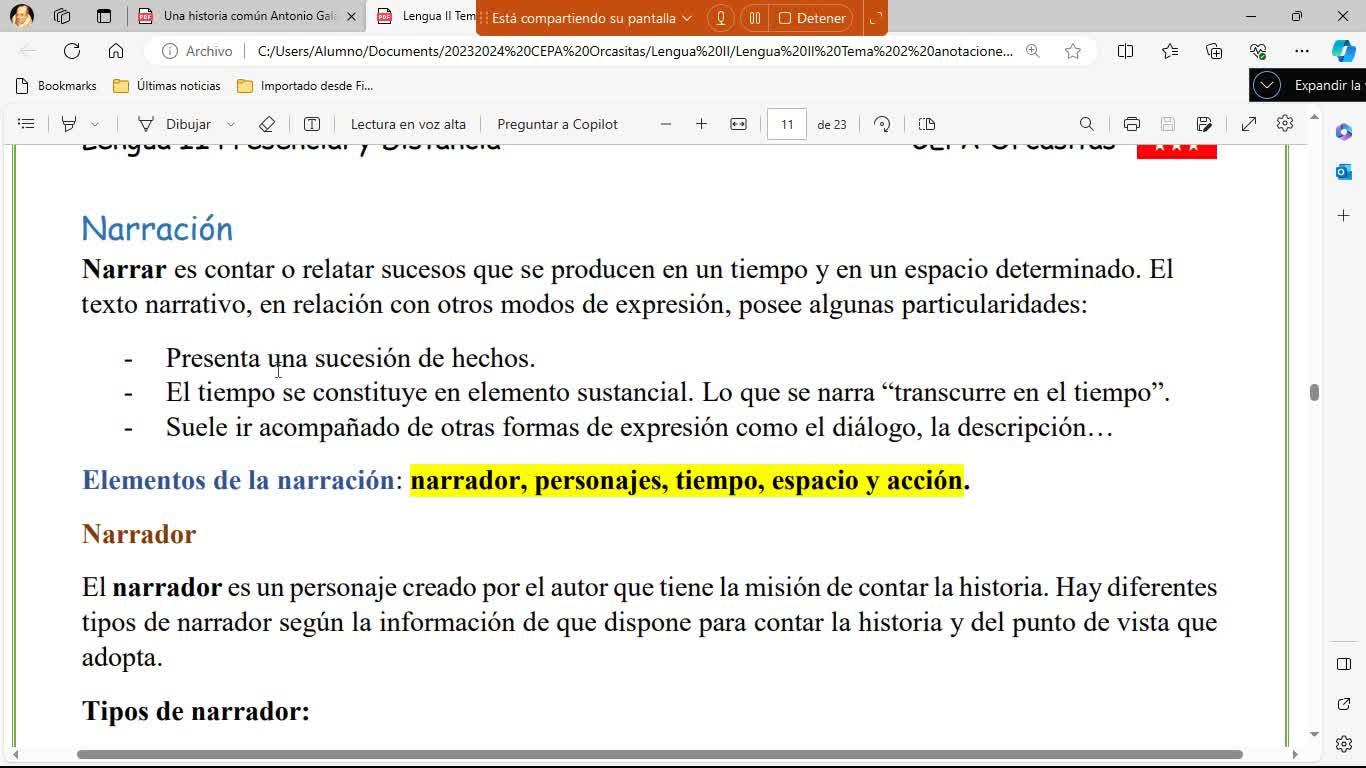This screenshot has height=768, width=1366.
Task: Toggle the sidebar pane layout icon
Action: click(1343, 664)
